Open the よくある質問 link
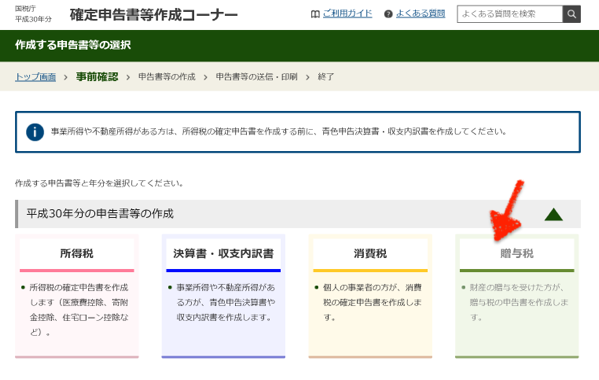599x380 pixels. coord(421,14)
